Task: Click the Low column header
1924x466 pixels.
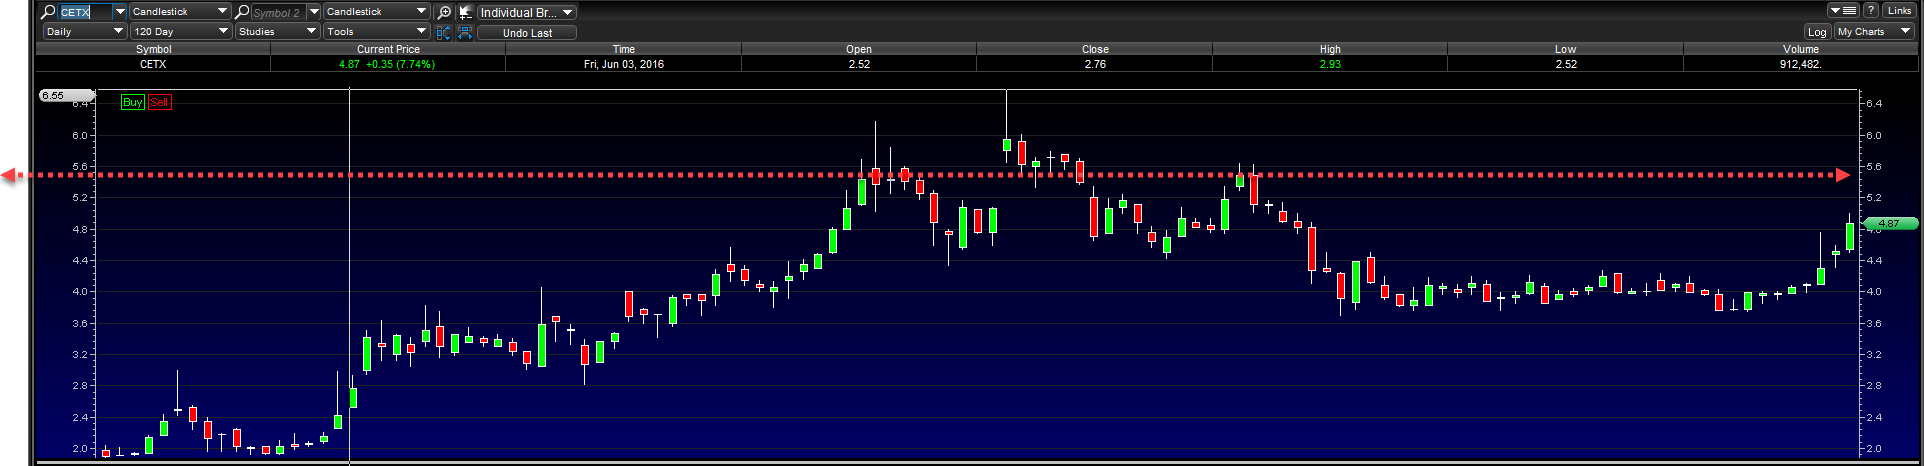Action: coord(1566,49)
